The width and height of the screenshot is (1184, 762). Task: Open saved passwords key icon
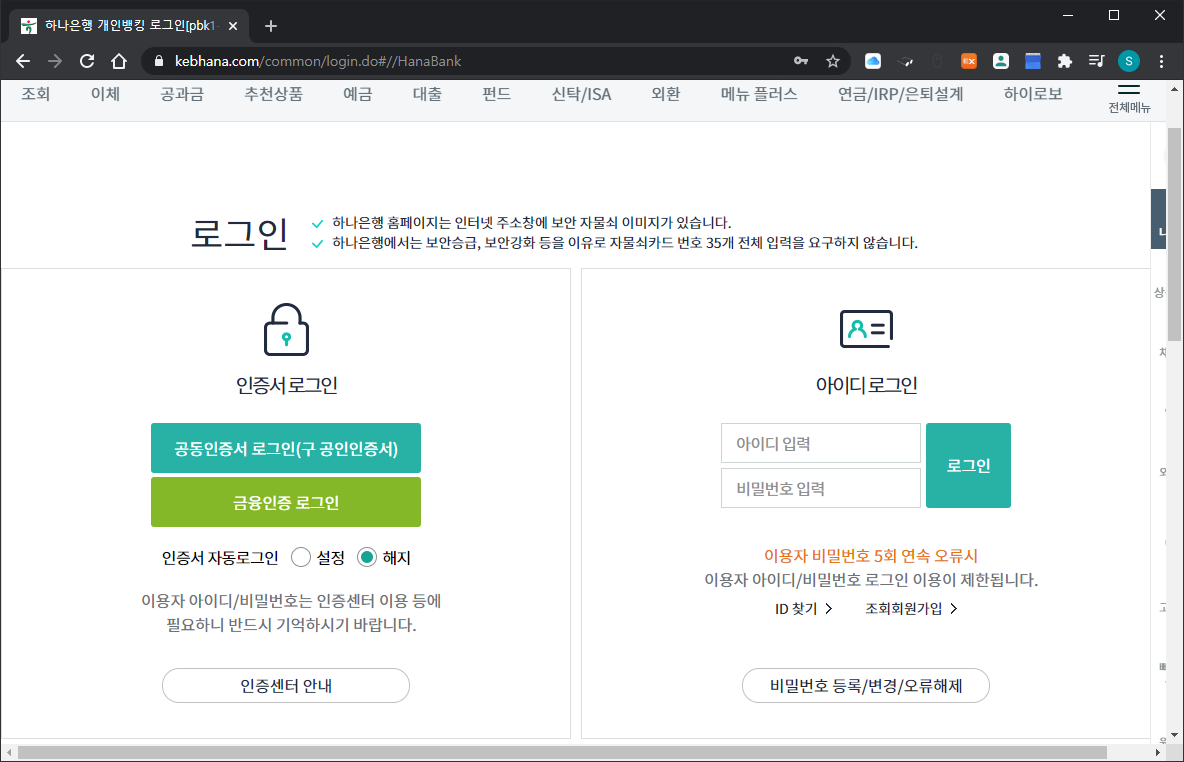[x=801, y=61]
